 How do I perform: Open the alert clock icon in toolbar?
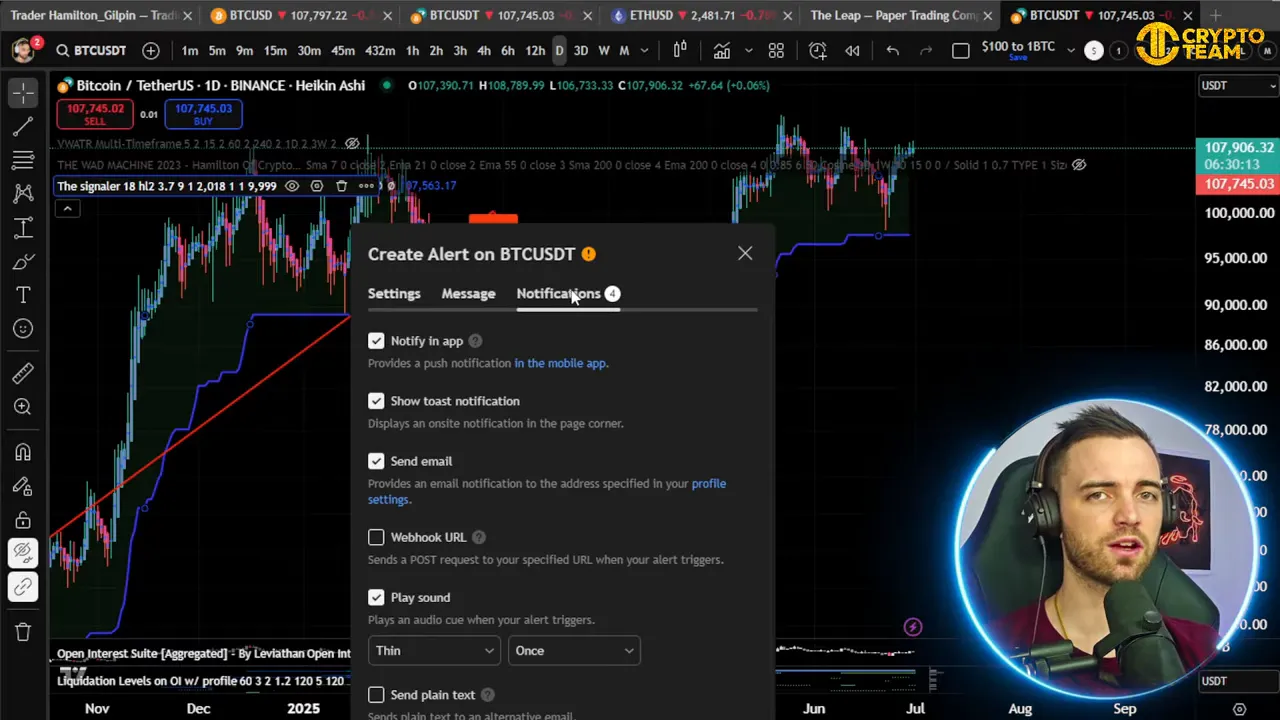point(817,51)
